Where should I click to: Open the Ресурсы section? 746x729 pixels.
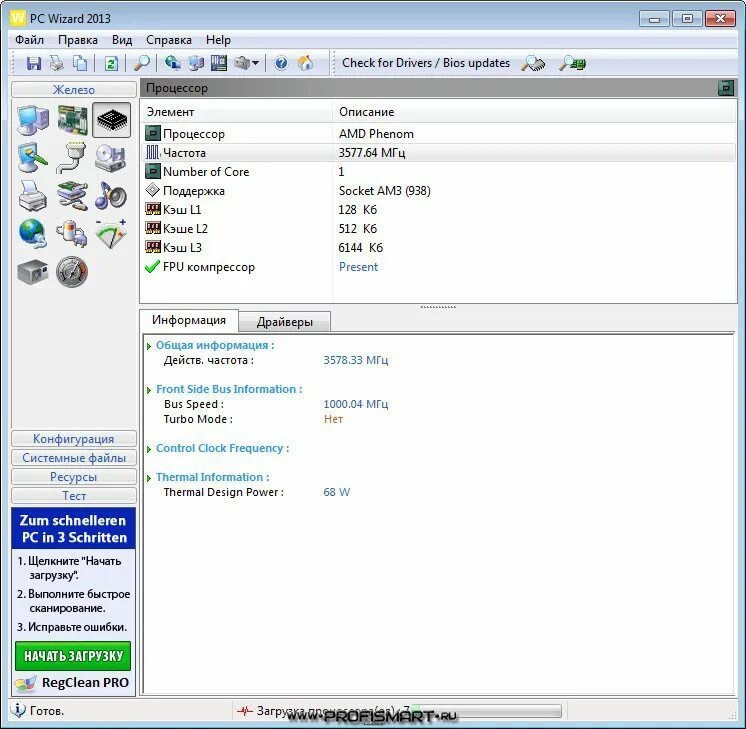point(74,477)
